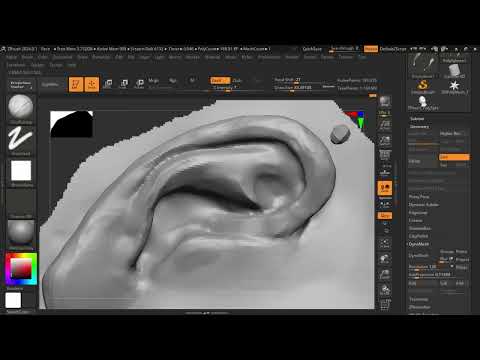Viewport: 480px width, 360px height.
Task: Click the Move view icon on right shelf
Action: (x=385, y=259)
